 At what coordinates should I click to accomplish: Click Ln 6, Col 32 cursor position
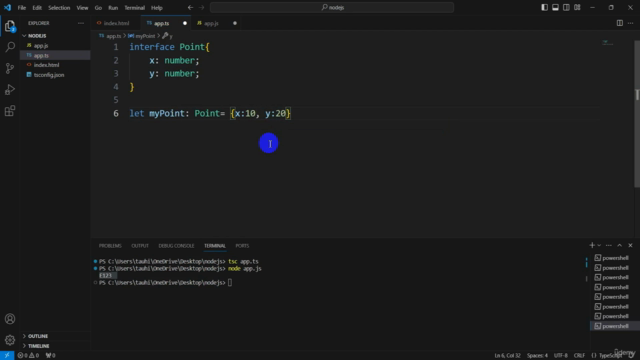[507, 356]
